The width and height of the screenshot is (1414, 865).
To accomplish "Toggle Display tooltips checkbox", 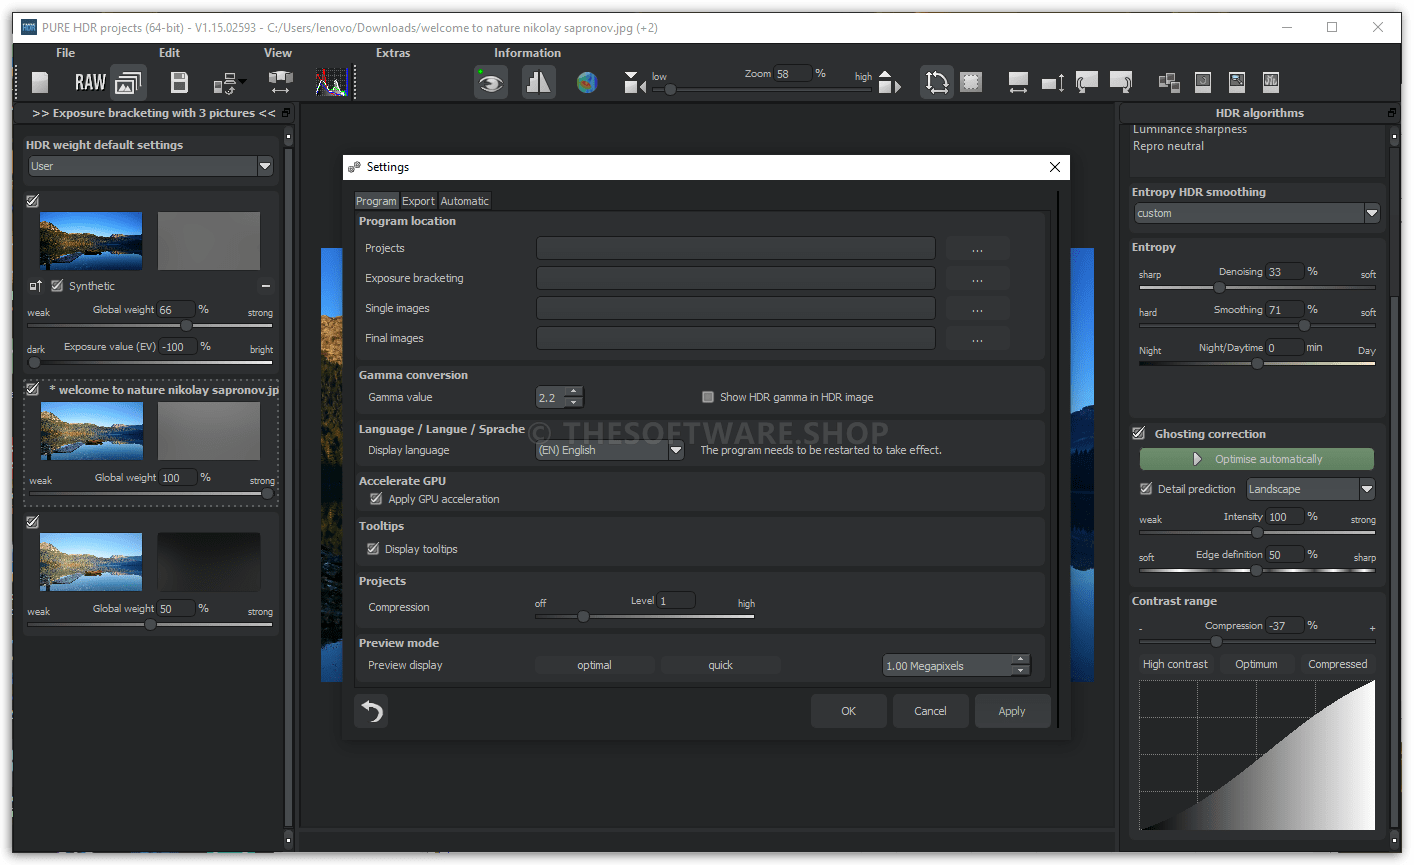I will click(373, 549).
